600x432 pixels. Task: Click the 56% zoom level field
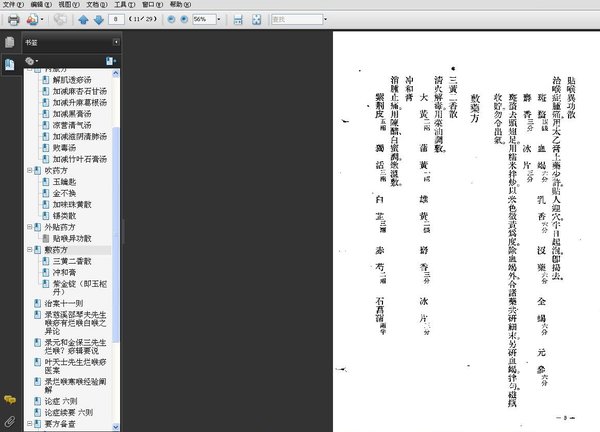click(x=204, y=19)
